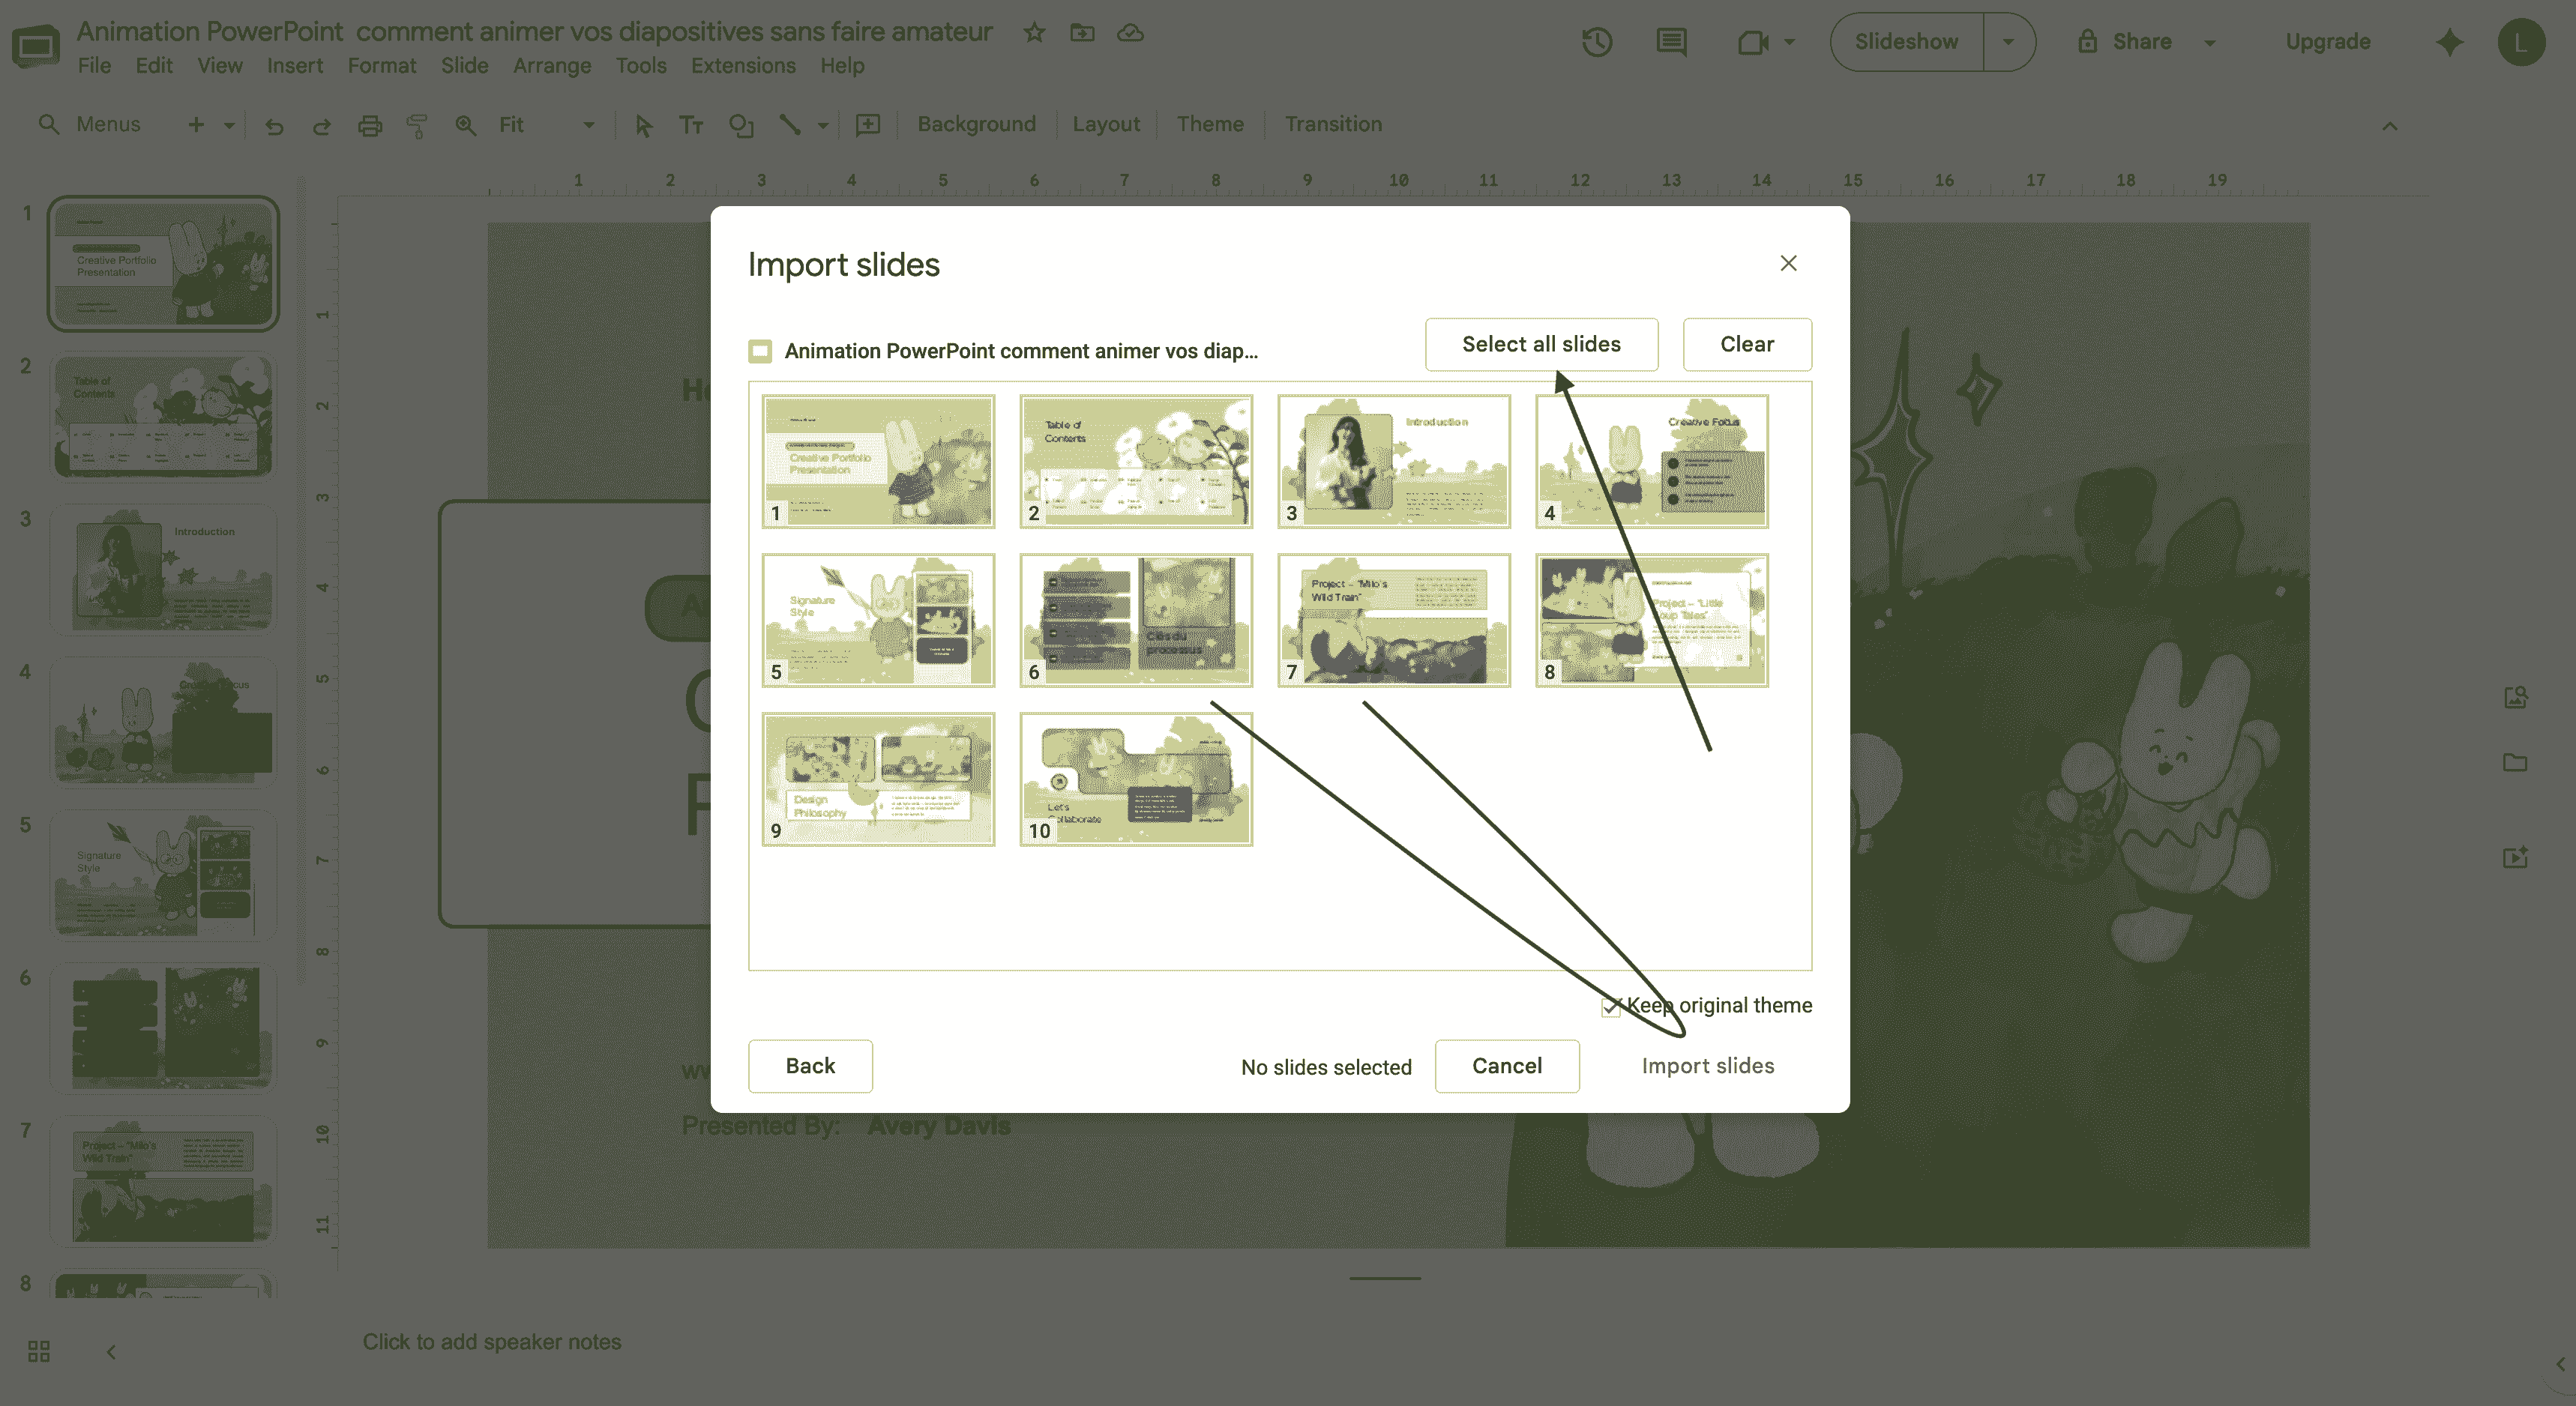Viewport: 2576px width, 1406px height.
Task: Open the Insert menu
Action: 294,66
